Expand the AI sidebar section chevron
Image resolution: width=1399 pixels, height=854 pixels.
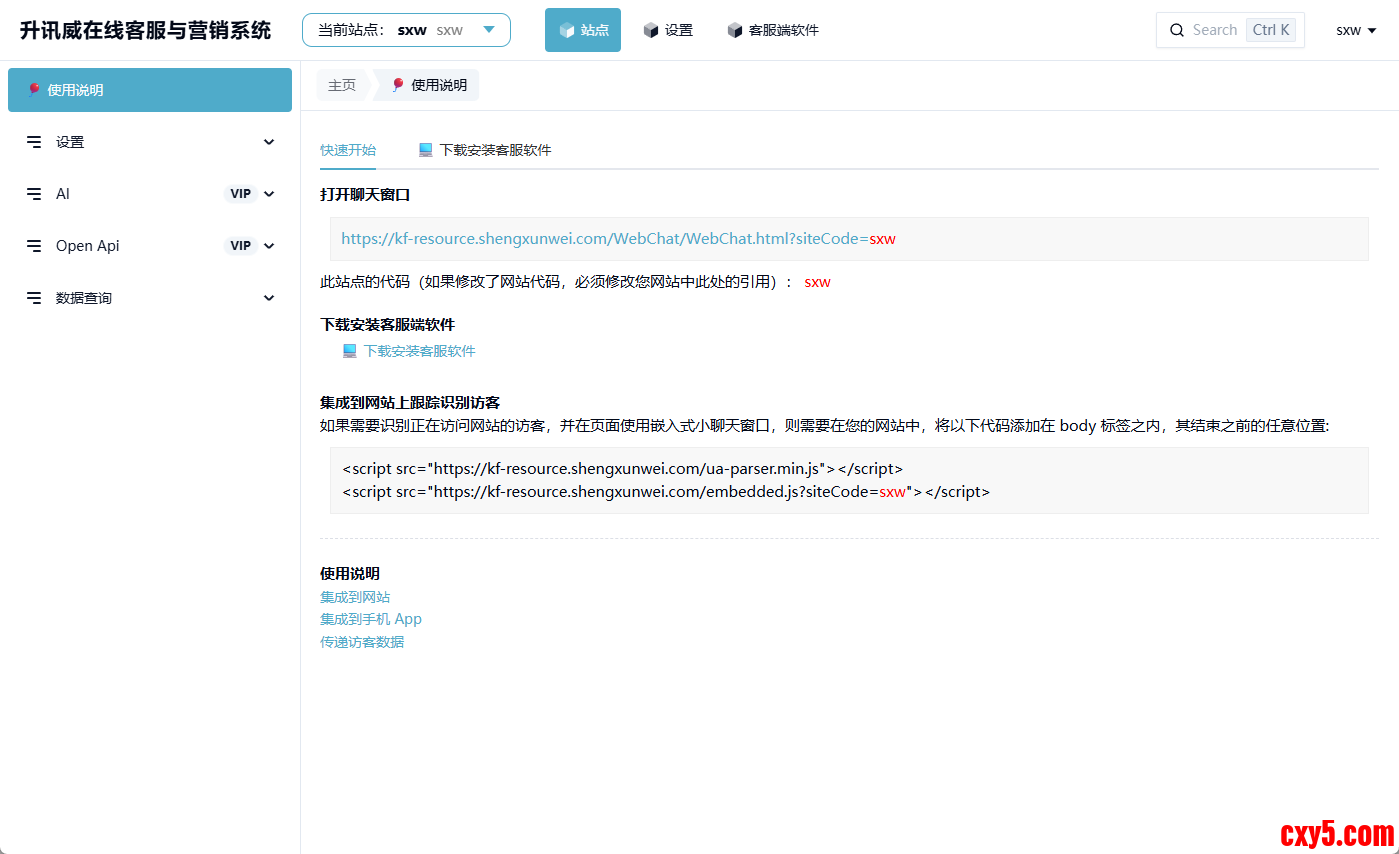pyautogui.click(x=269, y=194)
